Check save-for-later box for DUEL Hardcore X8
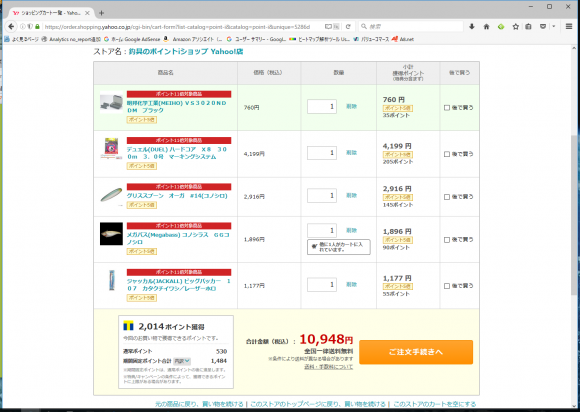580x412 pixels. pos(447,154)
